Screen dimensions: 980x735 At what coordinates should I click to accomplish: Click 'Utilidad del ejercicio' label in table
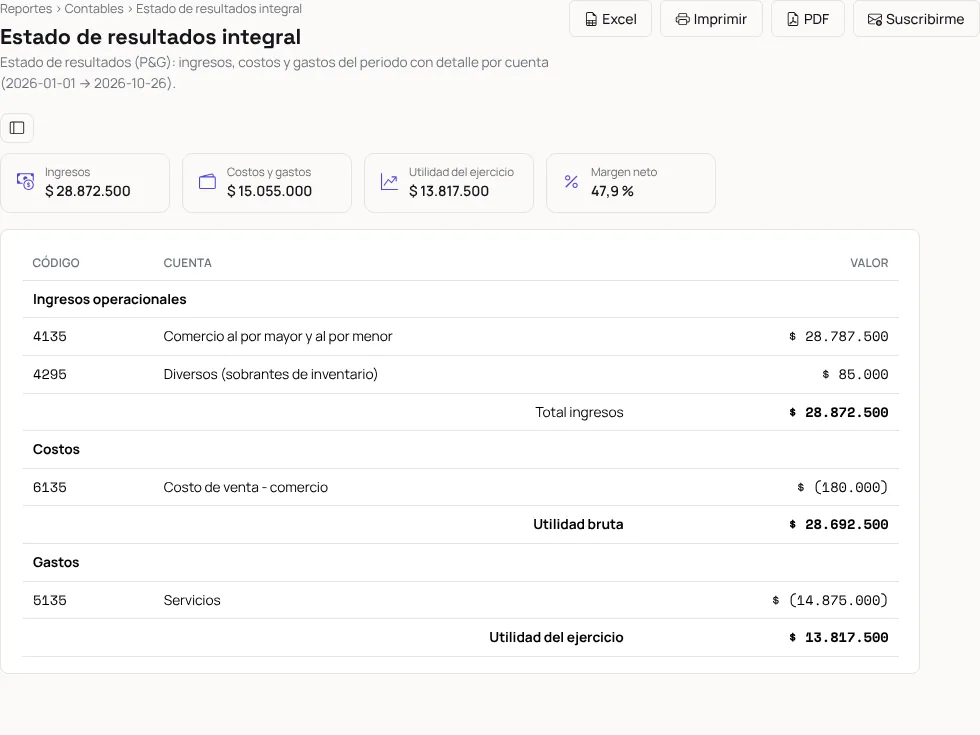pos(556,638)
